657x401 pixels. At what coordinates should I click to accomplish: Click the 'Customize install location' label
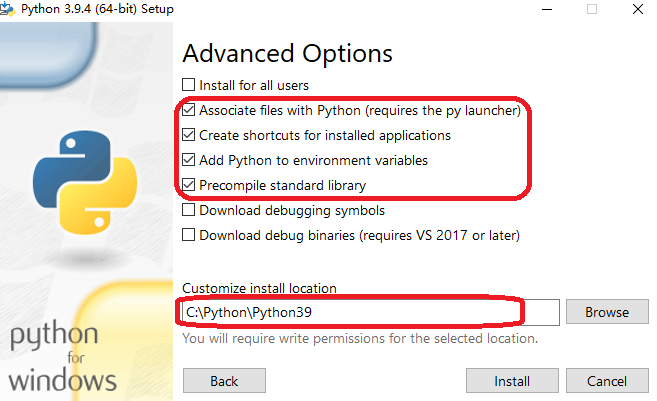tap(259, 288)
